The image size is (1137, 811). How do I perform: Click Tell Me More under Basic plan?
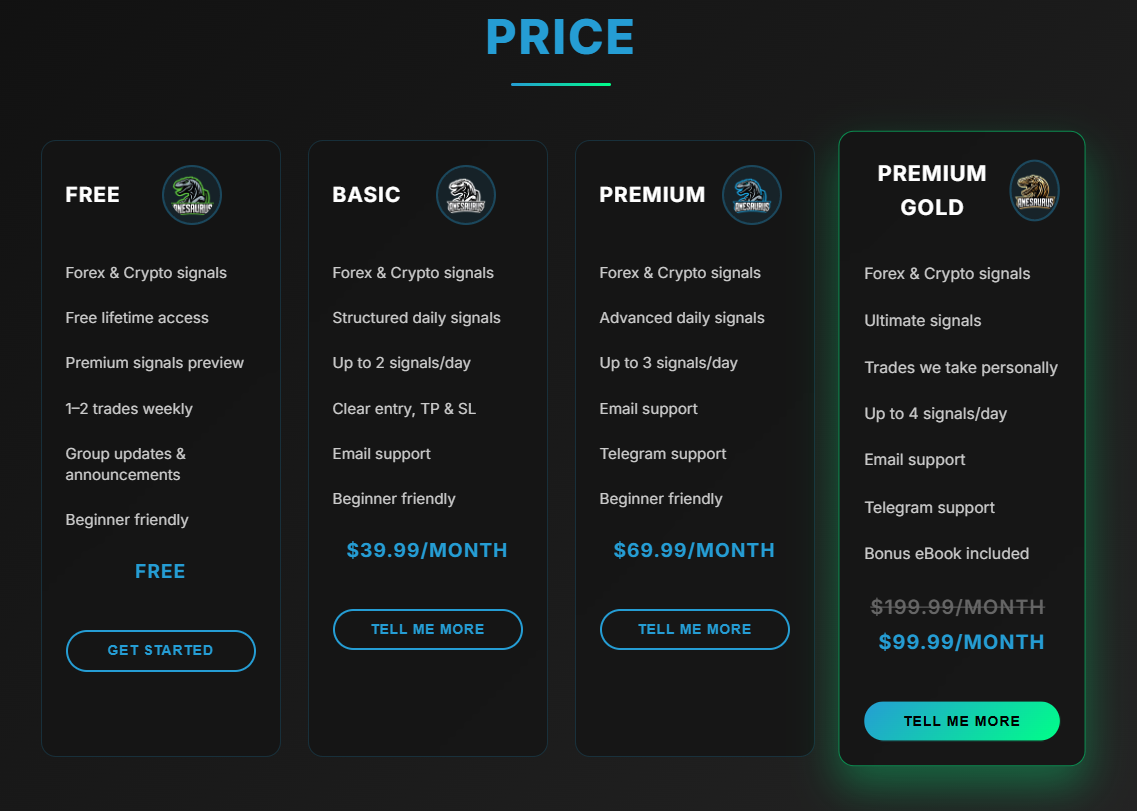pos(427,630)
